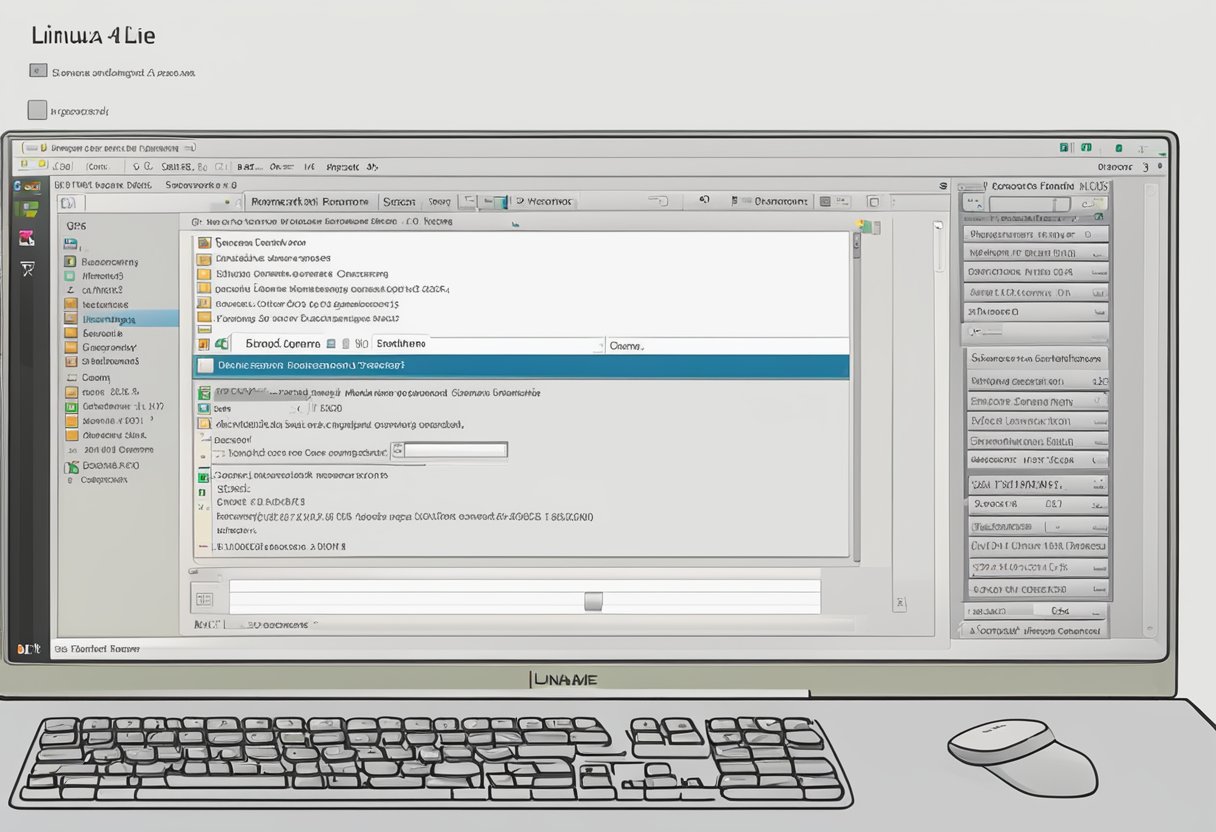Viewport: 1216px width, 832px height.
Task: Switch to the Roomenkdi Rorrorne tab
Action: click(x=309, y=201)
